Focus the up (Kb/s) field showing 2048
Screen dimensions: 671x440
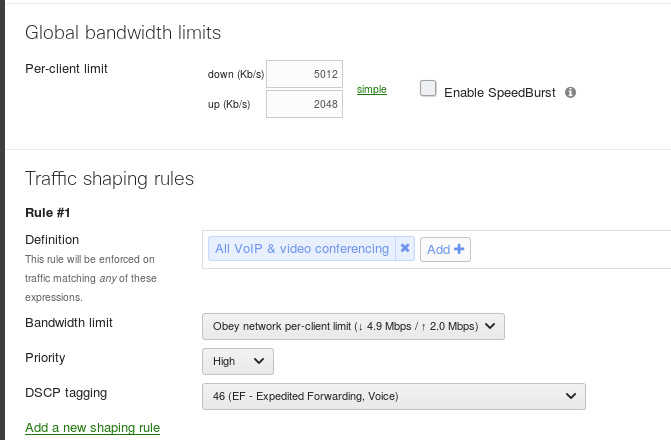pos(305,104)
